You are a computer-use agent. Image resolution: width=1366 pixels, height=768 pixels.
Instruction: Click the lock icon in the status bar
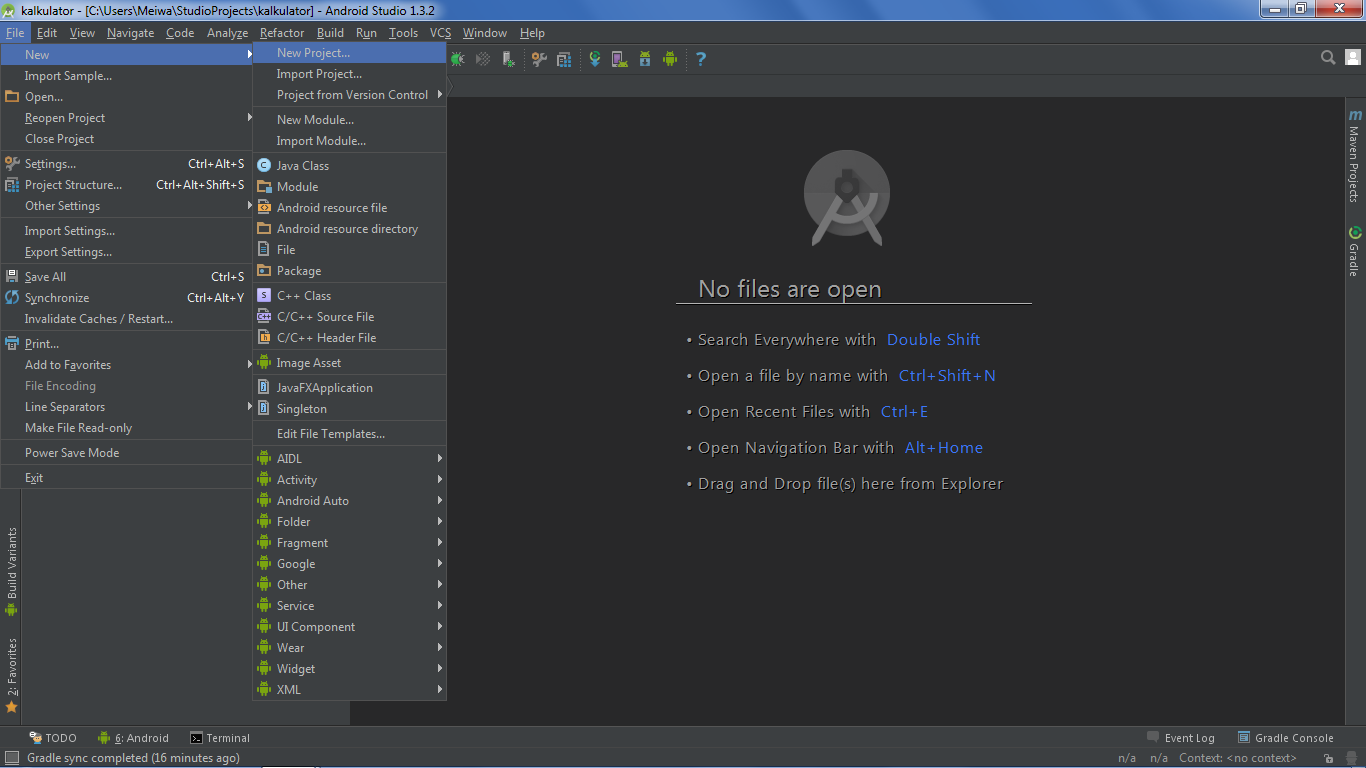[1328, 758]
